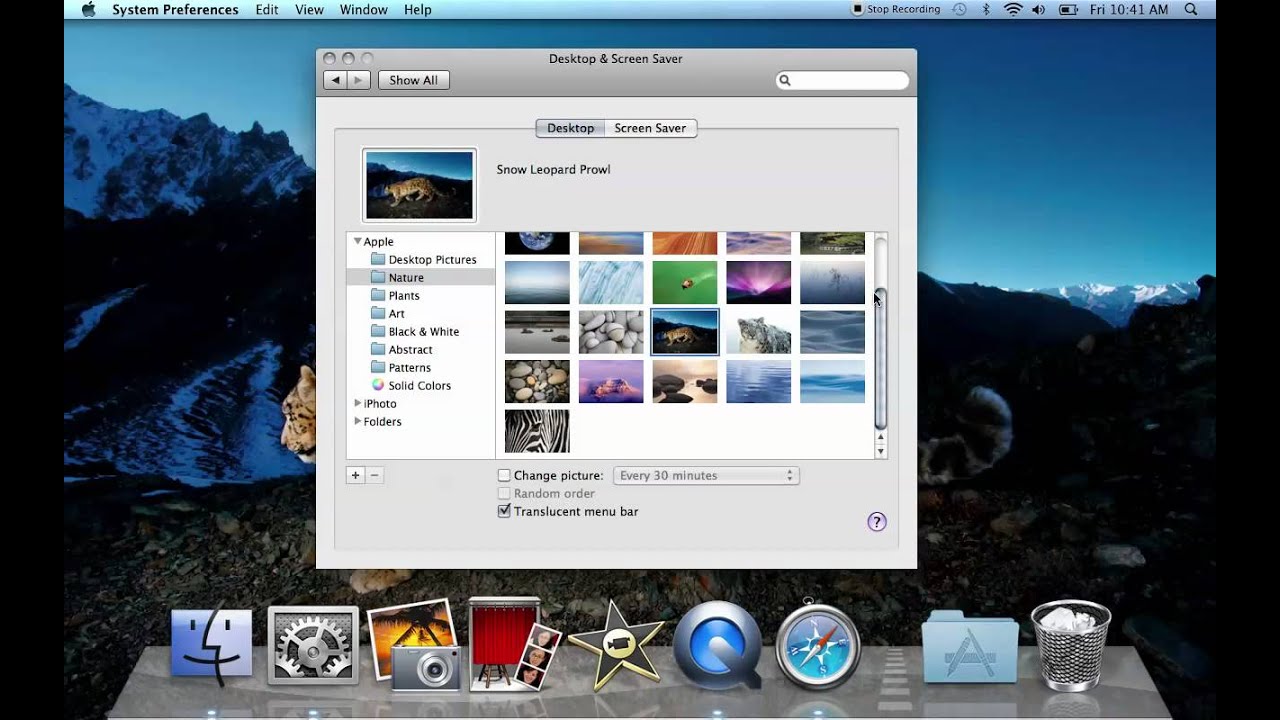The width and height of the screenshot is (1280, 720).
Task: Remove folder with the minus button
Action: click(x=375, y=476)
